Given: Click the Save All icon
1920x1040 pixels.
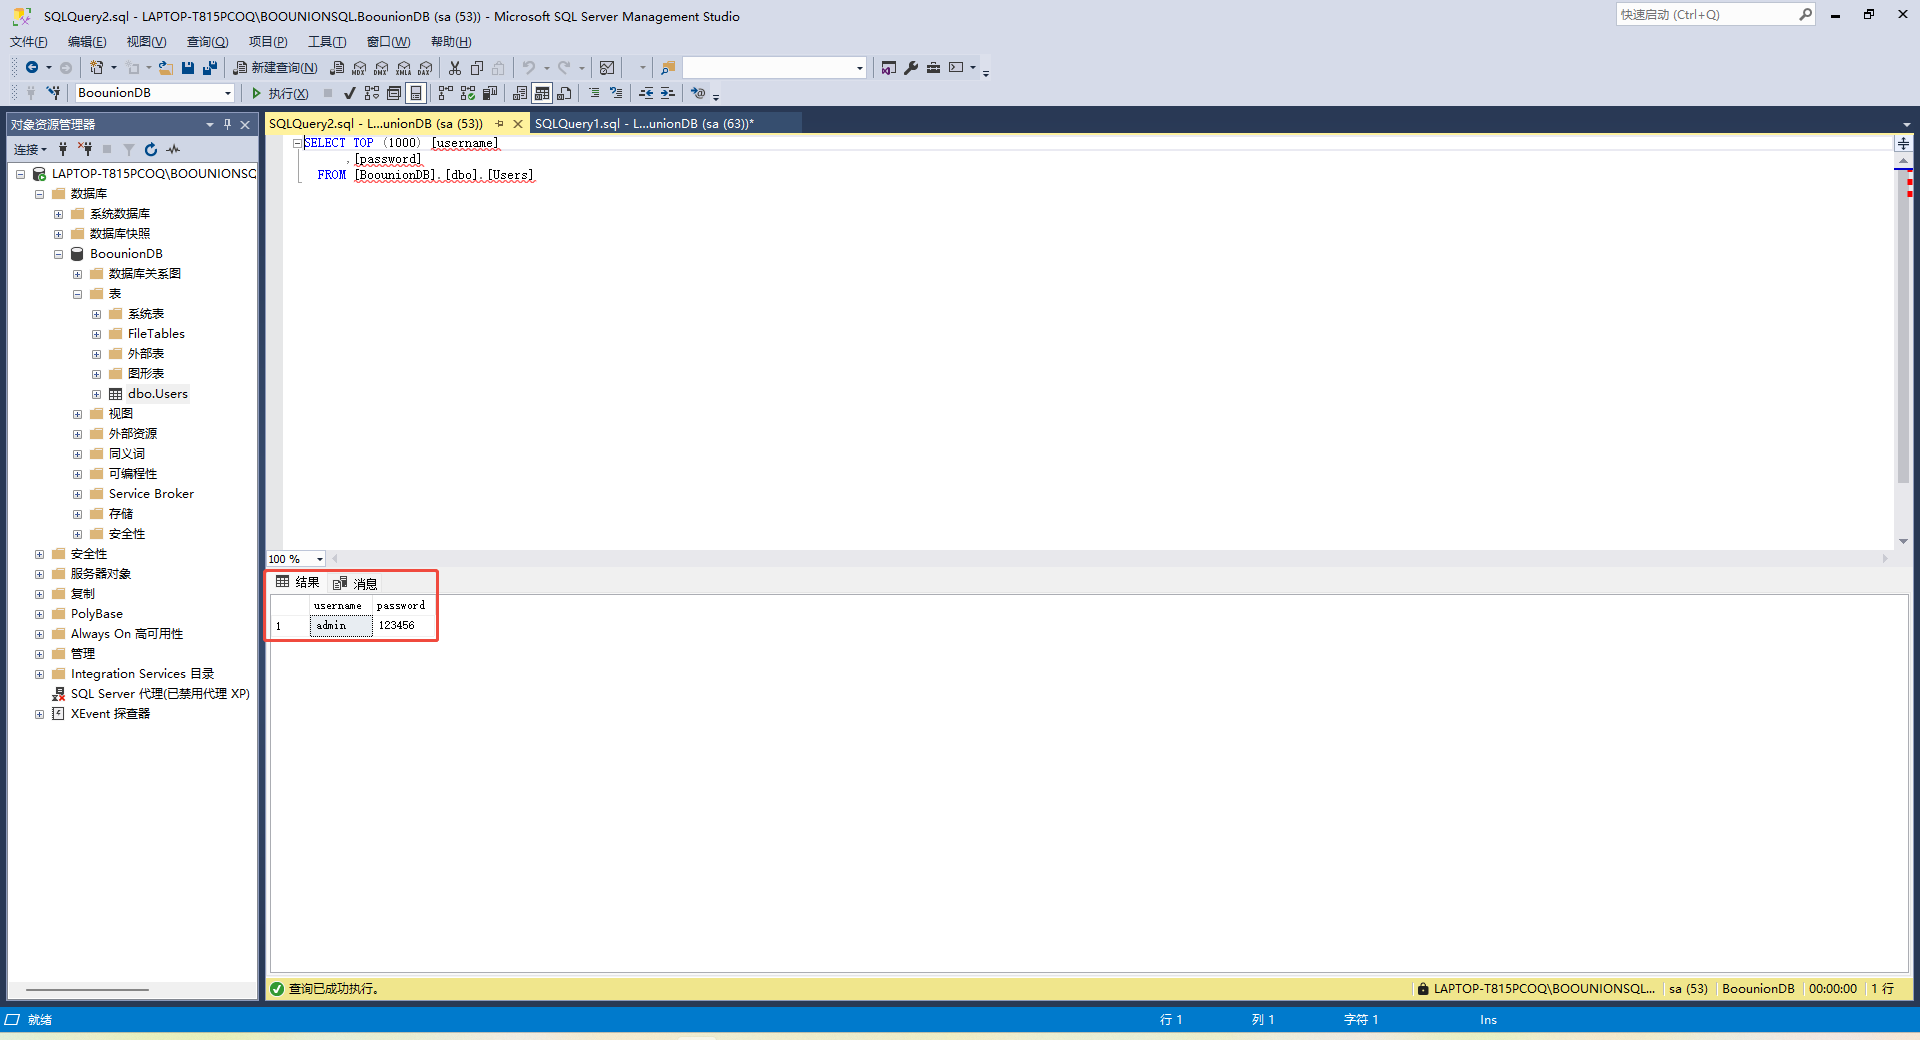Looking at the screenshot, I should click(210, 68).
